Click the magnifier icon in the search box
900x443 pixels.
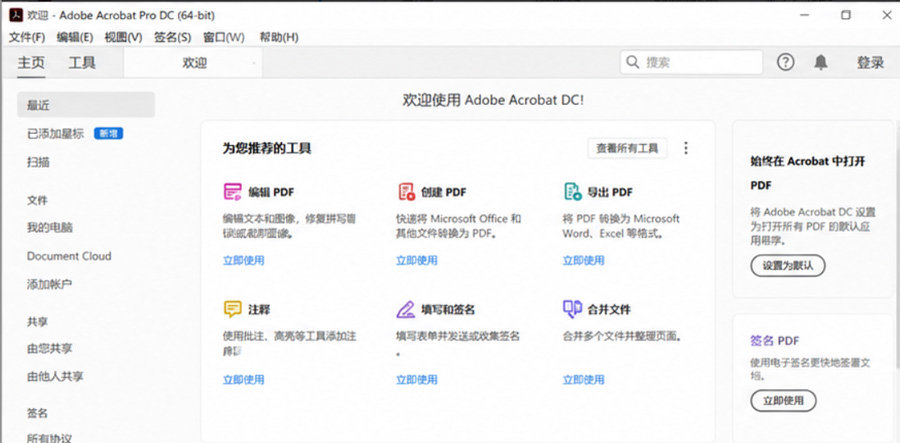[x=633, y=62]
